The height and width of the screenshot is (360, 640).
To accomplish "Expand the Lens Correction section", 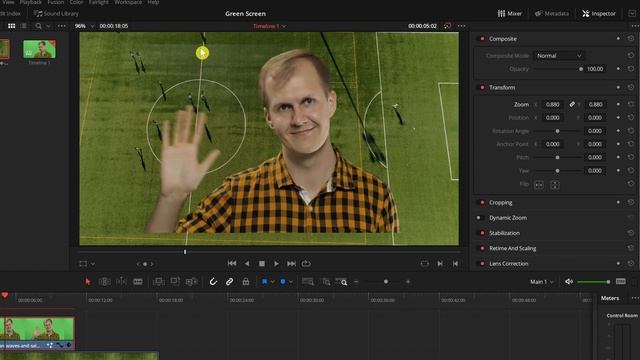I will tap(509, 264).
